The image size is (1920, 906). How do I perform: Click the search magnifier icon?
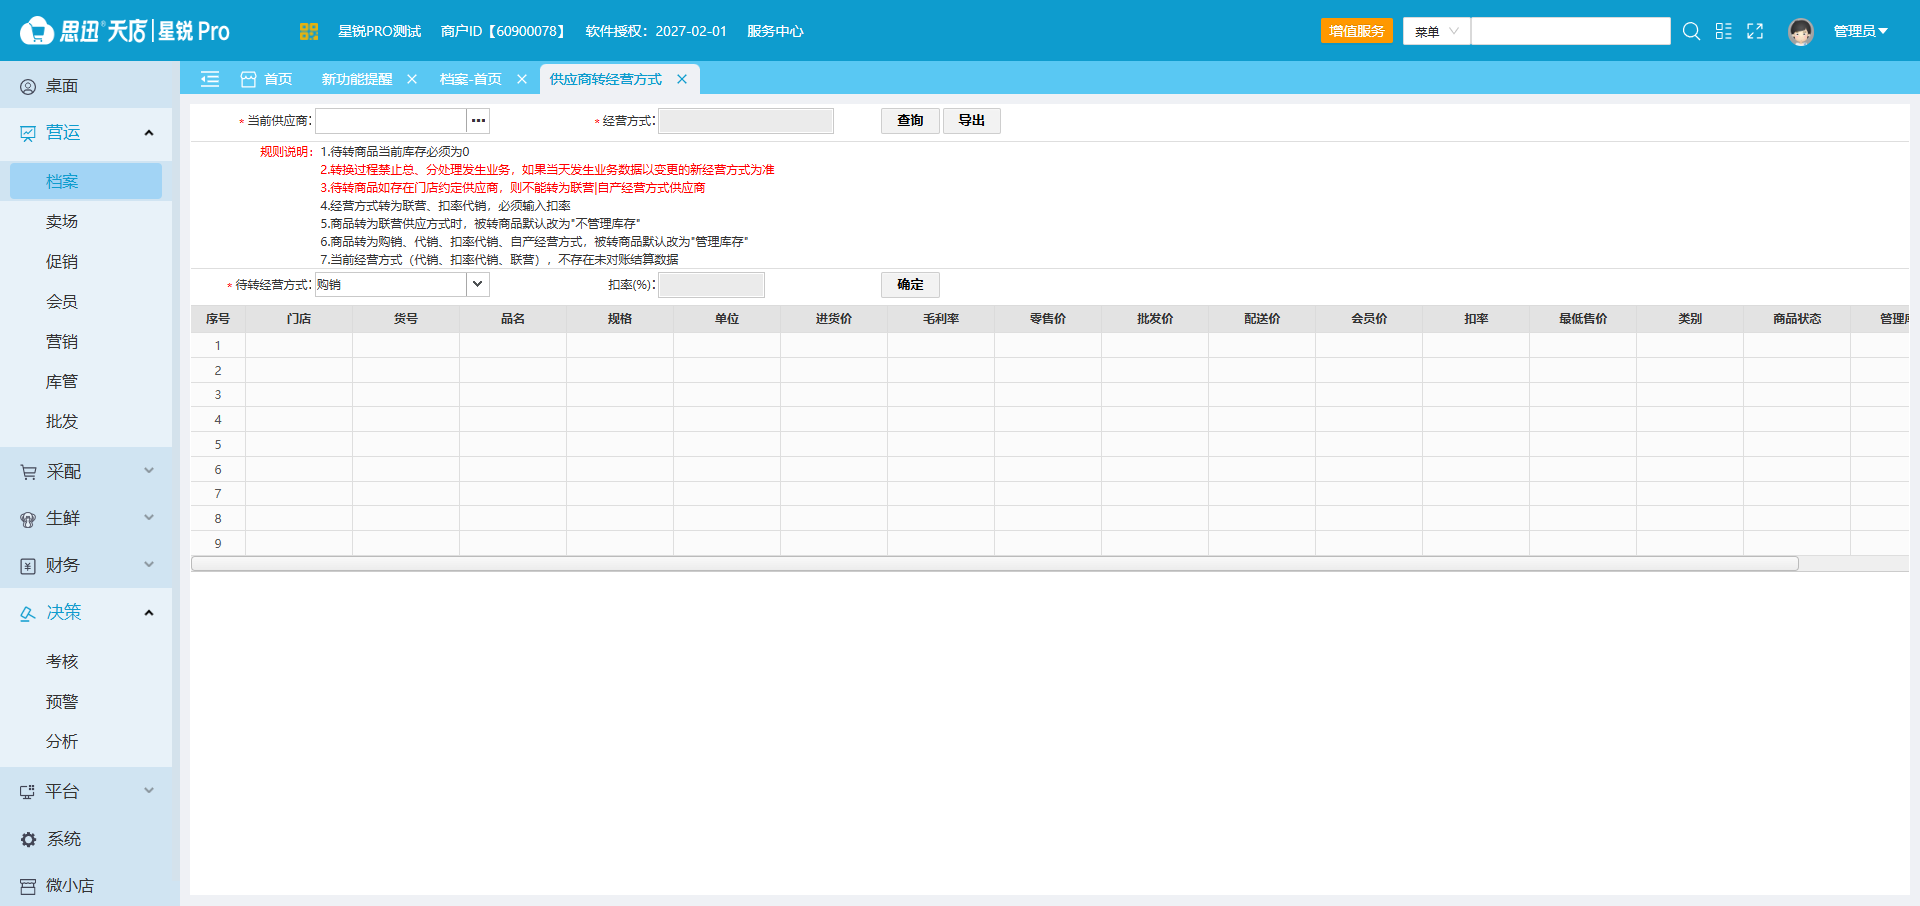(x=1691, y=31)
